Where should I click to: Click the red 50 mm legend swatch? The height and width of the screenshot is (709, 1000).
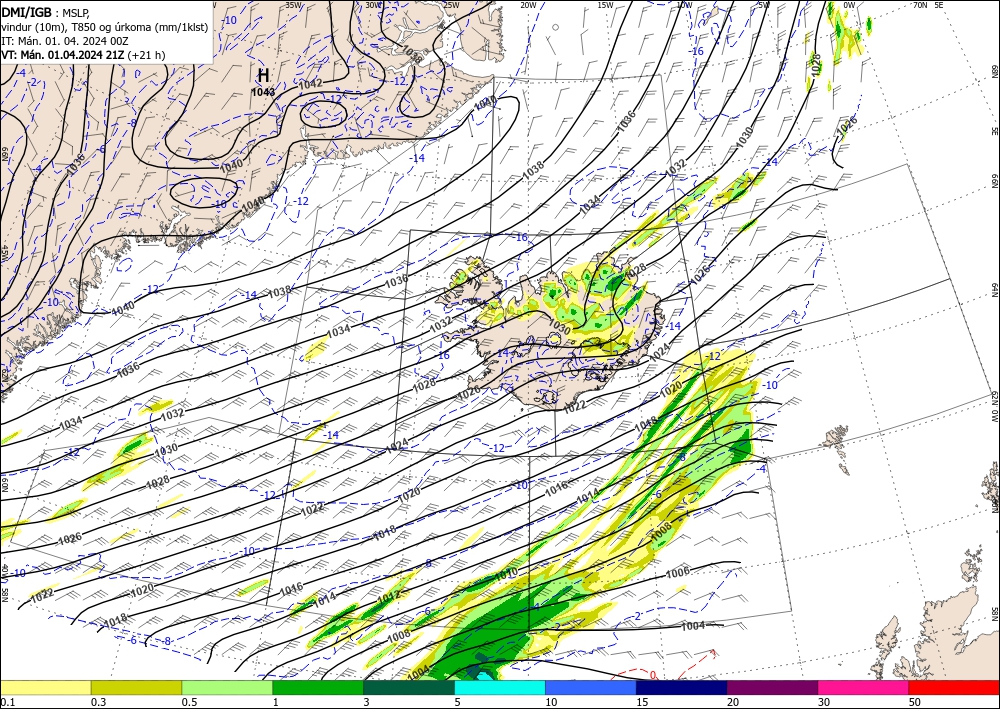954,687
